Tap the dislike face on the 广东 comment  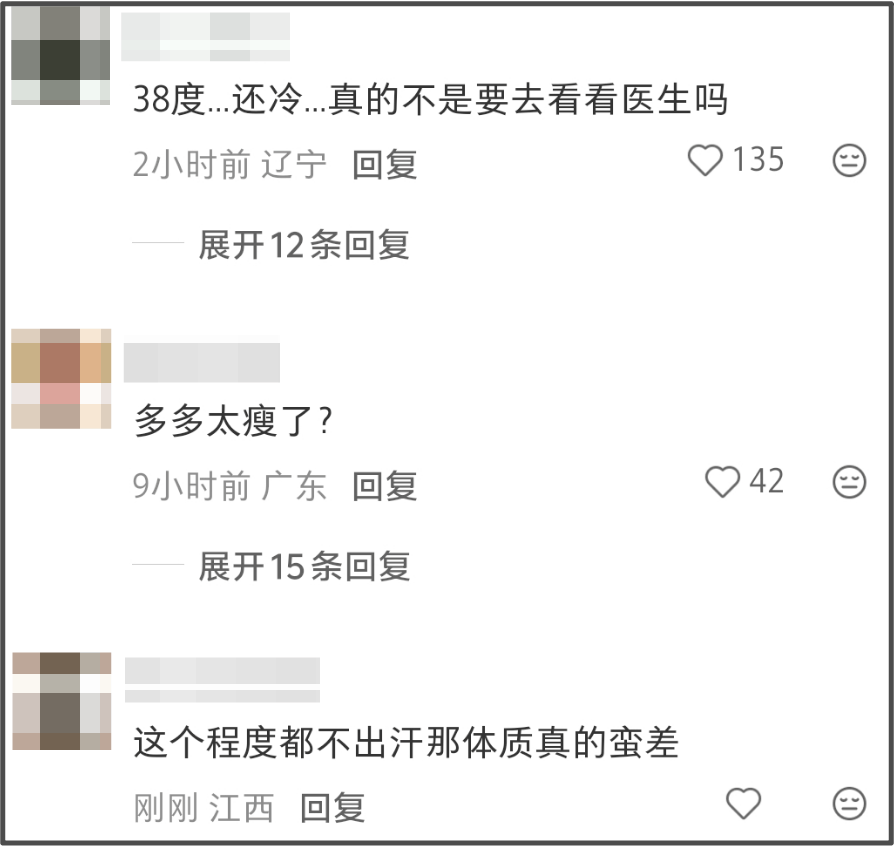point(849,482)
